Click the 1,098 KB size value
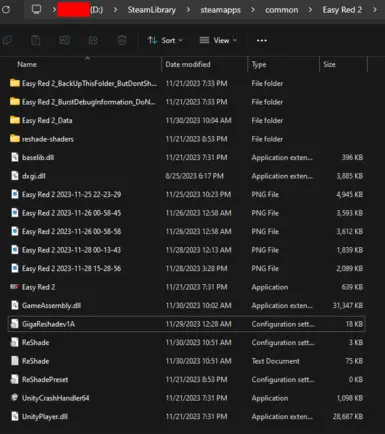This screenshot has height=434, width=385. click(x=350, y=398)
